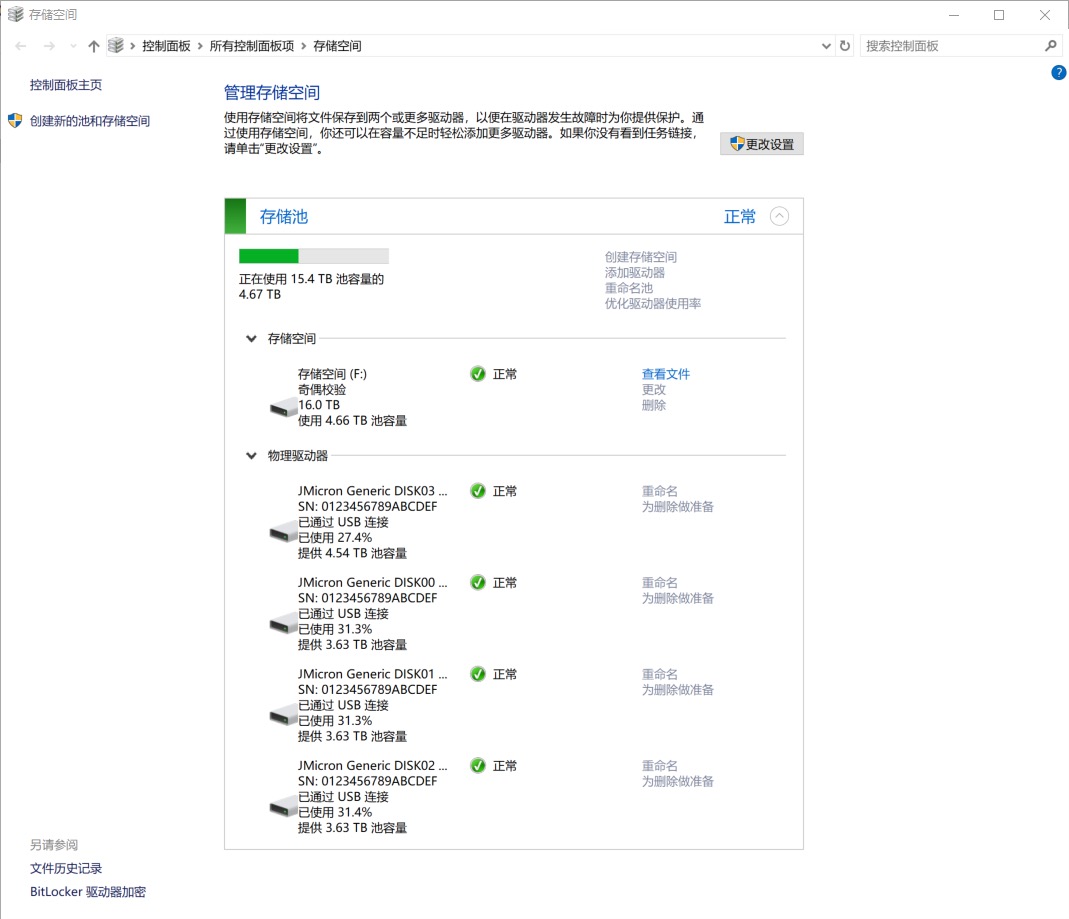Viewport: 1069px width, 919px height.
Task: Collapse the 存储空间 section chevron
Action: (x=252, y=339)
